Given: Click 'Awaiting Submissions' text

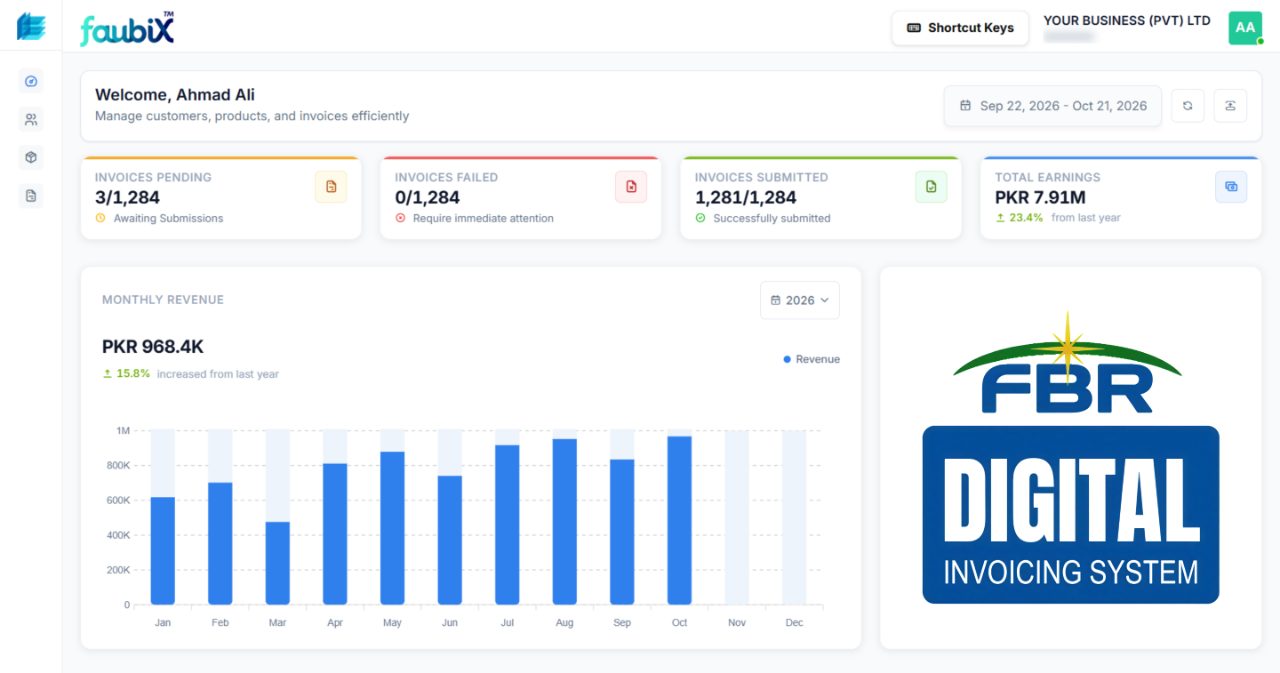Looking at the screenshot, I should click(168, 218).
